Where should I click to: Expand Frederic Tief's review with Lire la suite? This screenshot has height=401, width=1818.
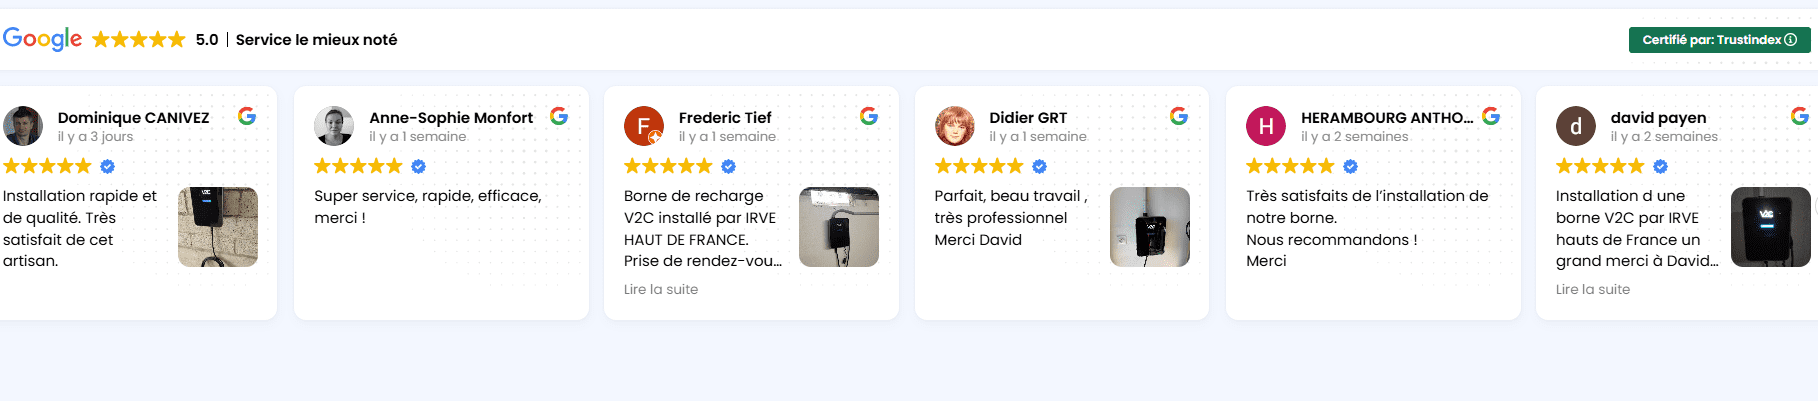click(x=661, y=289)
